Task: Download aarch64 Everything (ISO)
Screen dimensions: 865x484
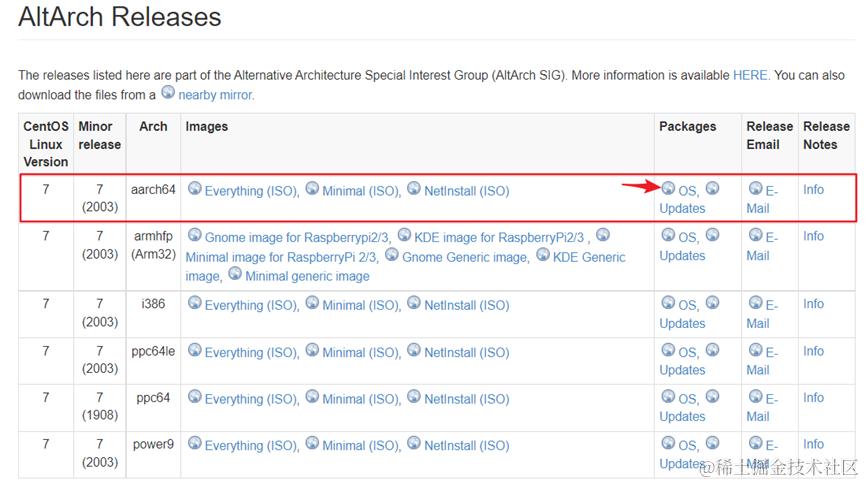Action: pyautogui.click(x=252, y=191)
